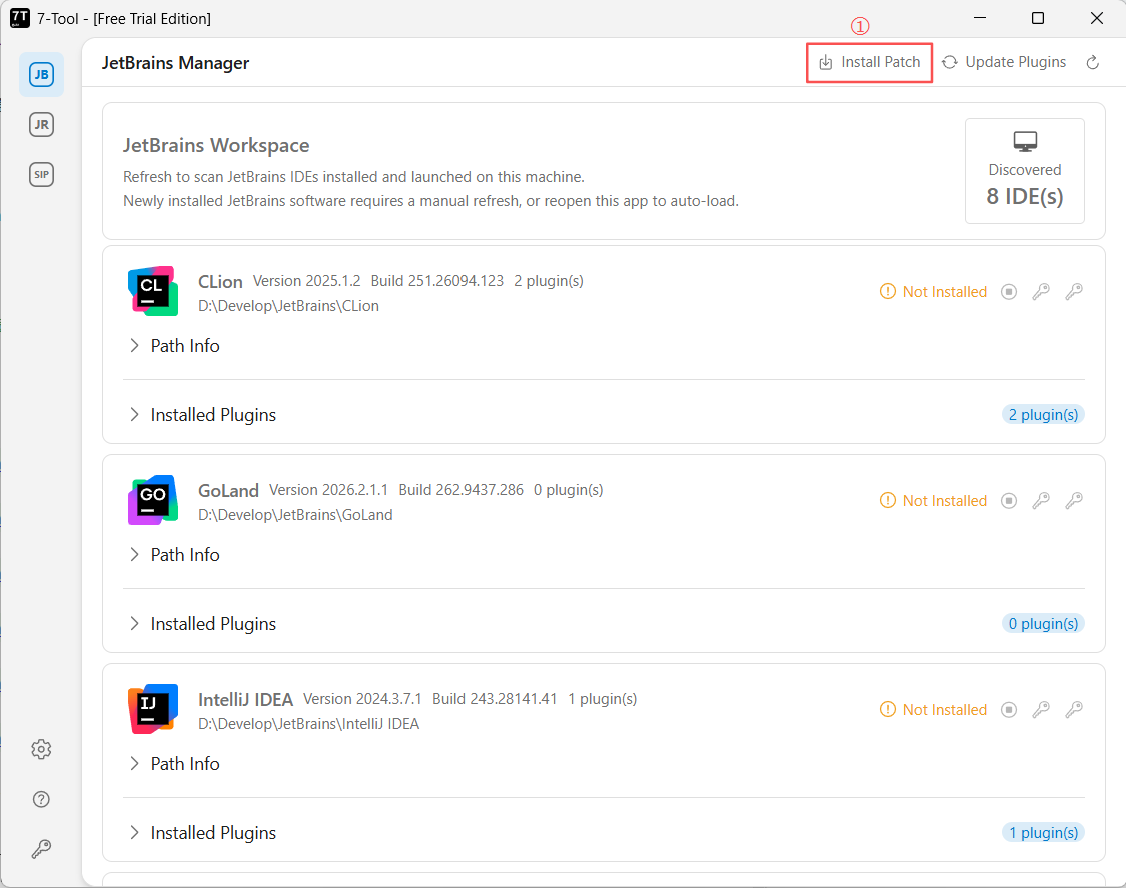
Task: Expand Installed Plugins under CLion
Action: (202, 414)
